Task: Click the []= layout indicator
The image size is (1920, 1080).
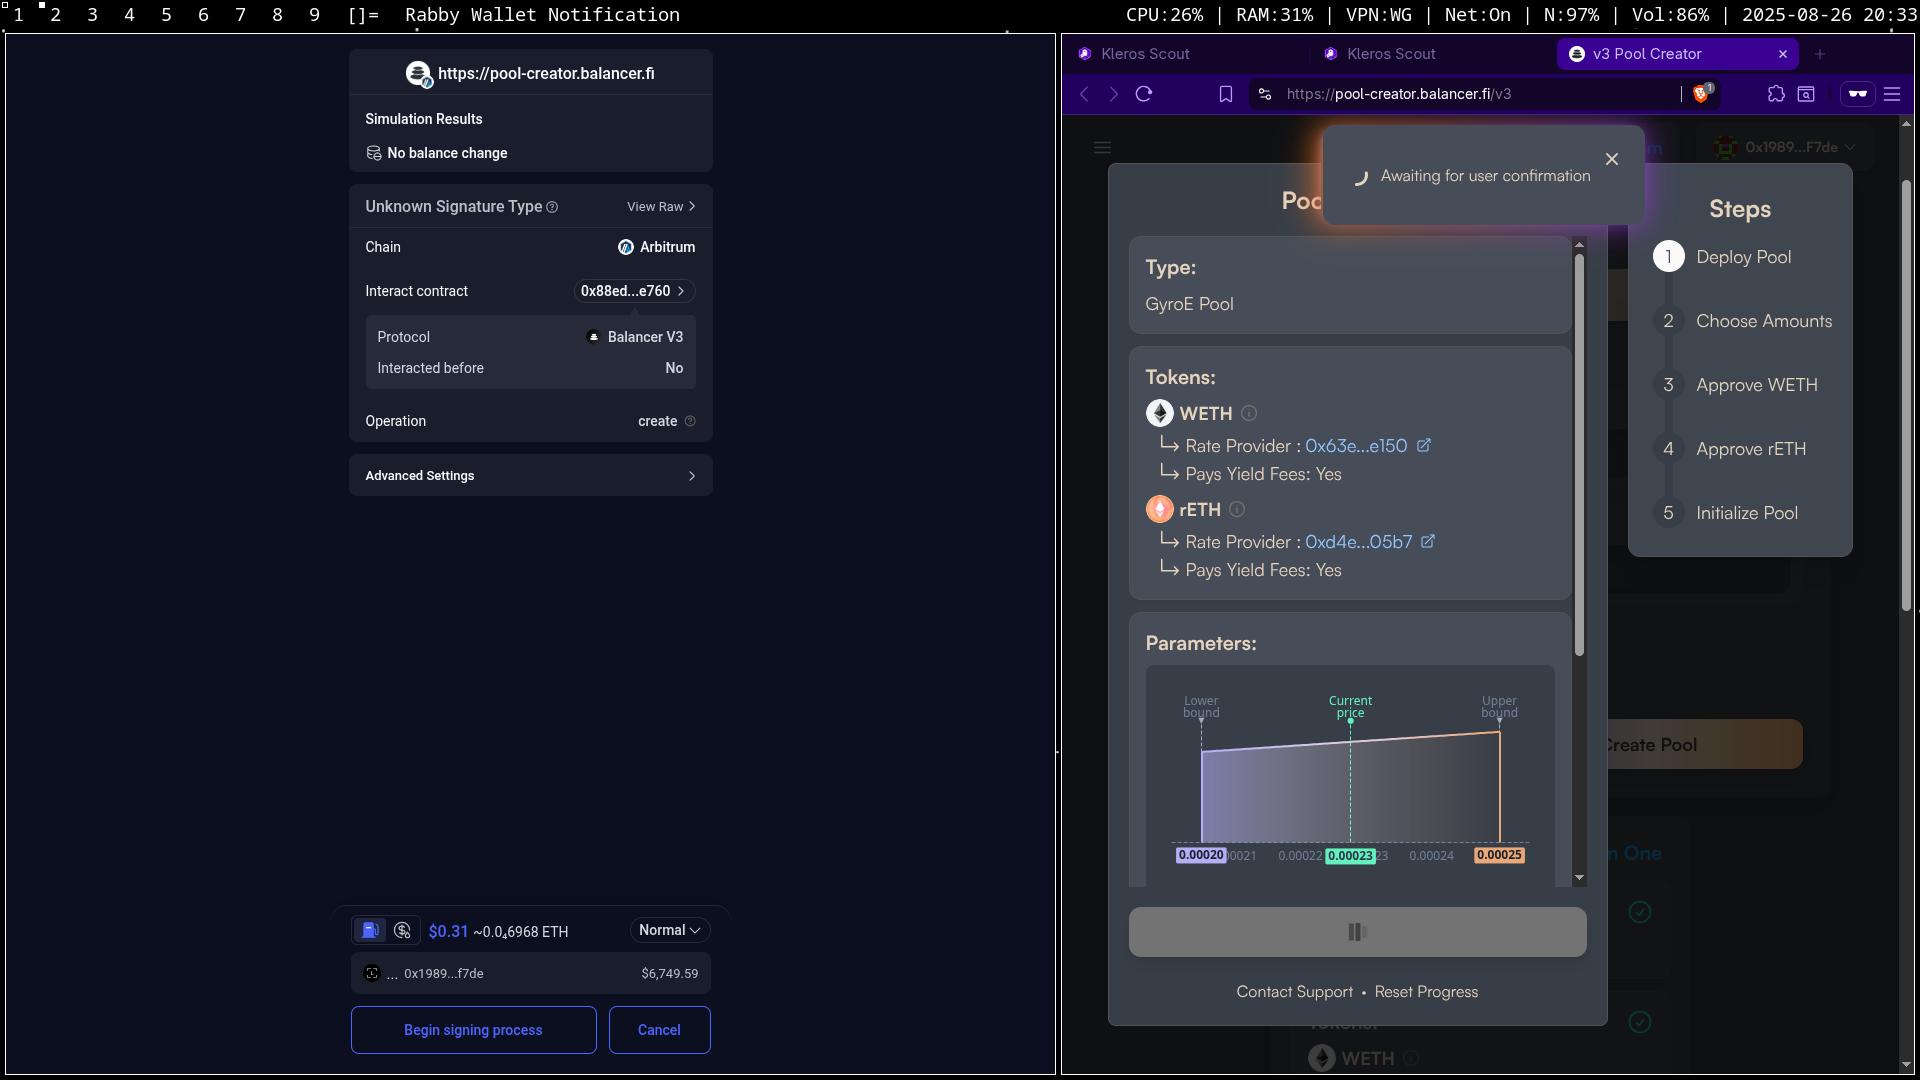Action: pos(362,15)
